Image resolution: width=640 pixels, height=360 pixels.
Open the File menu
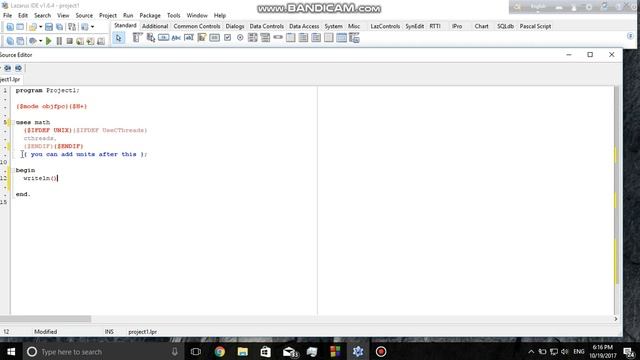7,16
